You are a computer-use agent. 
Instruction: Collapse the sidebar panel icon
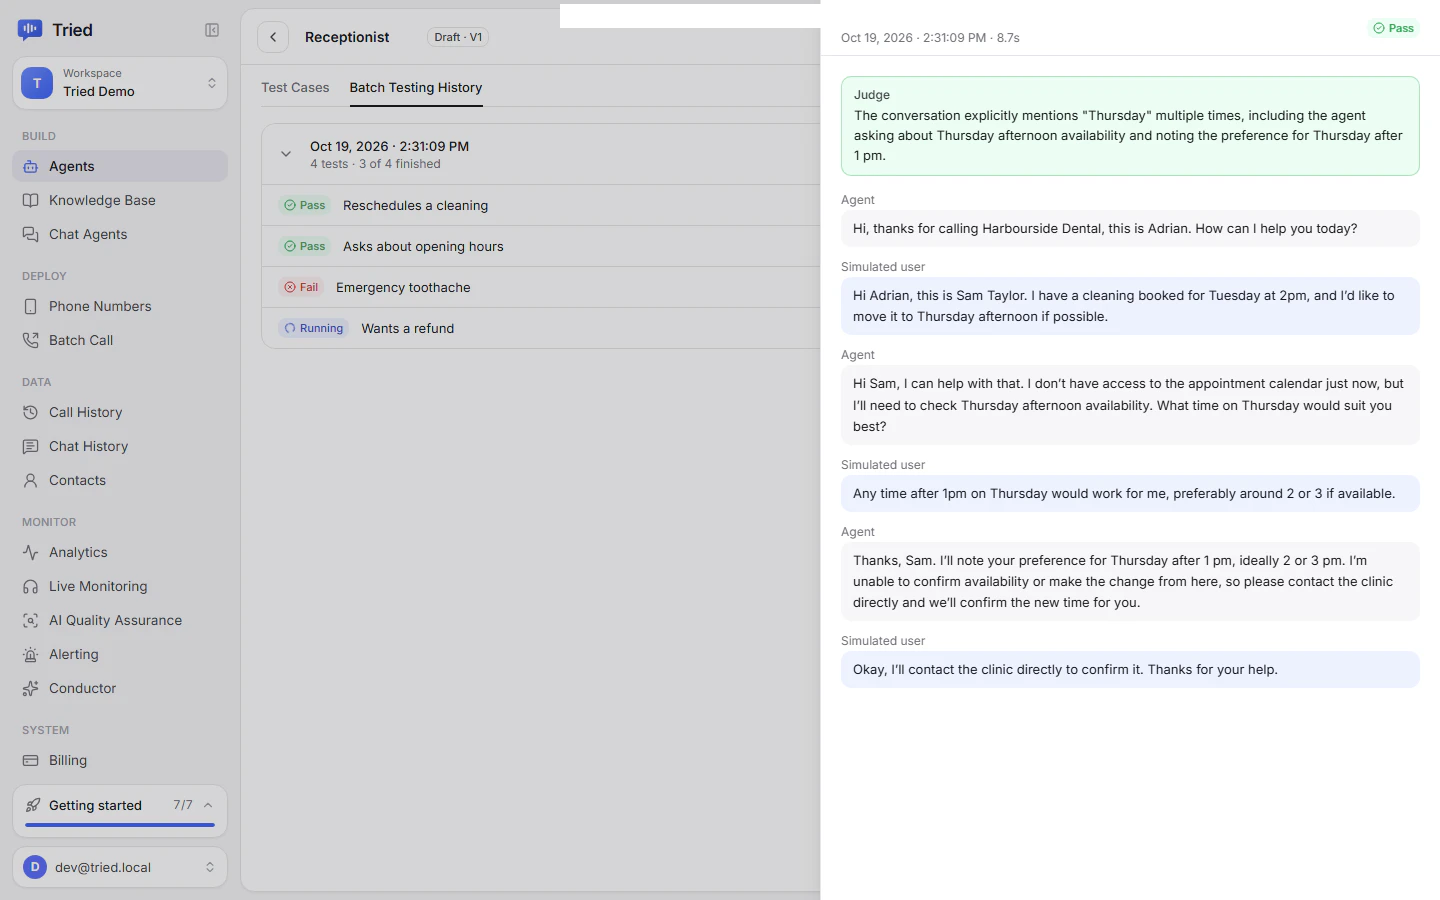coord(212,30)
